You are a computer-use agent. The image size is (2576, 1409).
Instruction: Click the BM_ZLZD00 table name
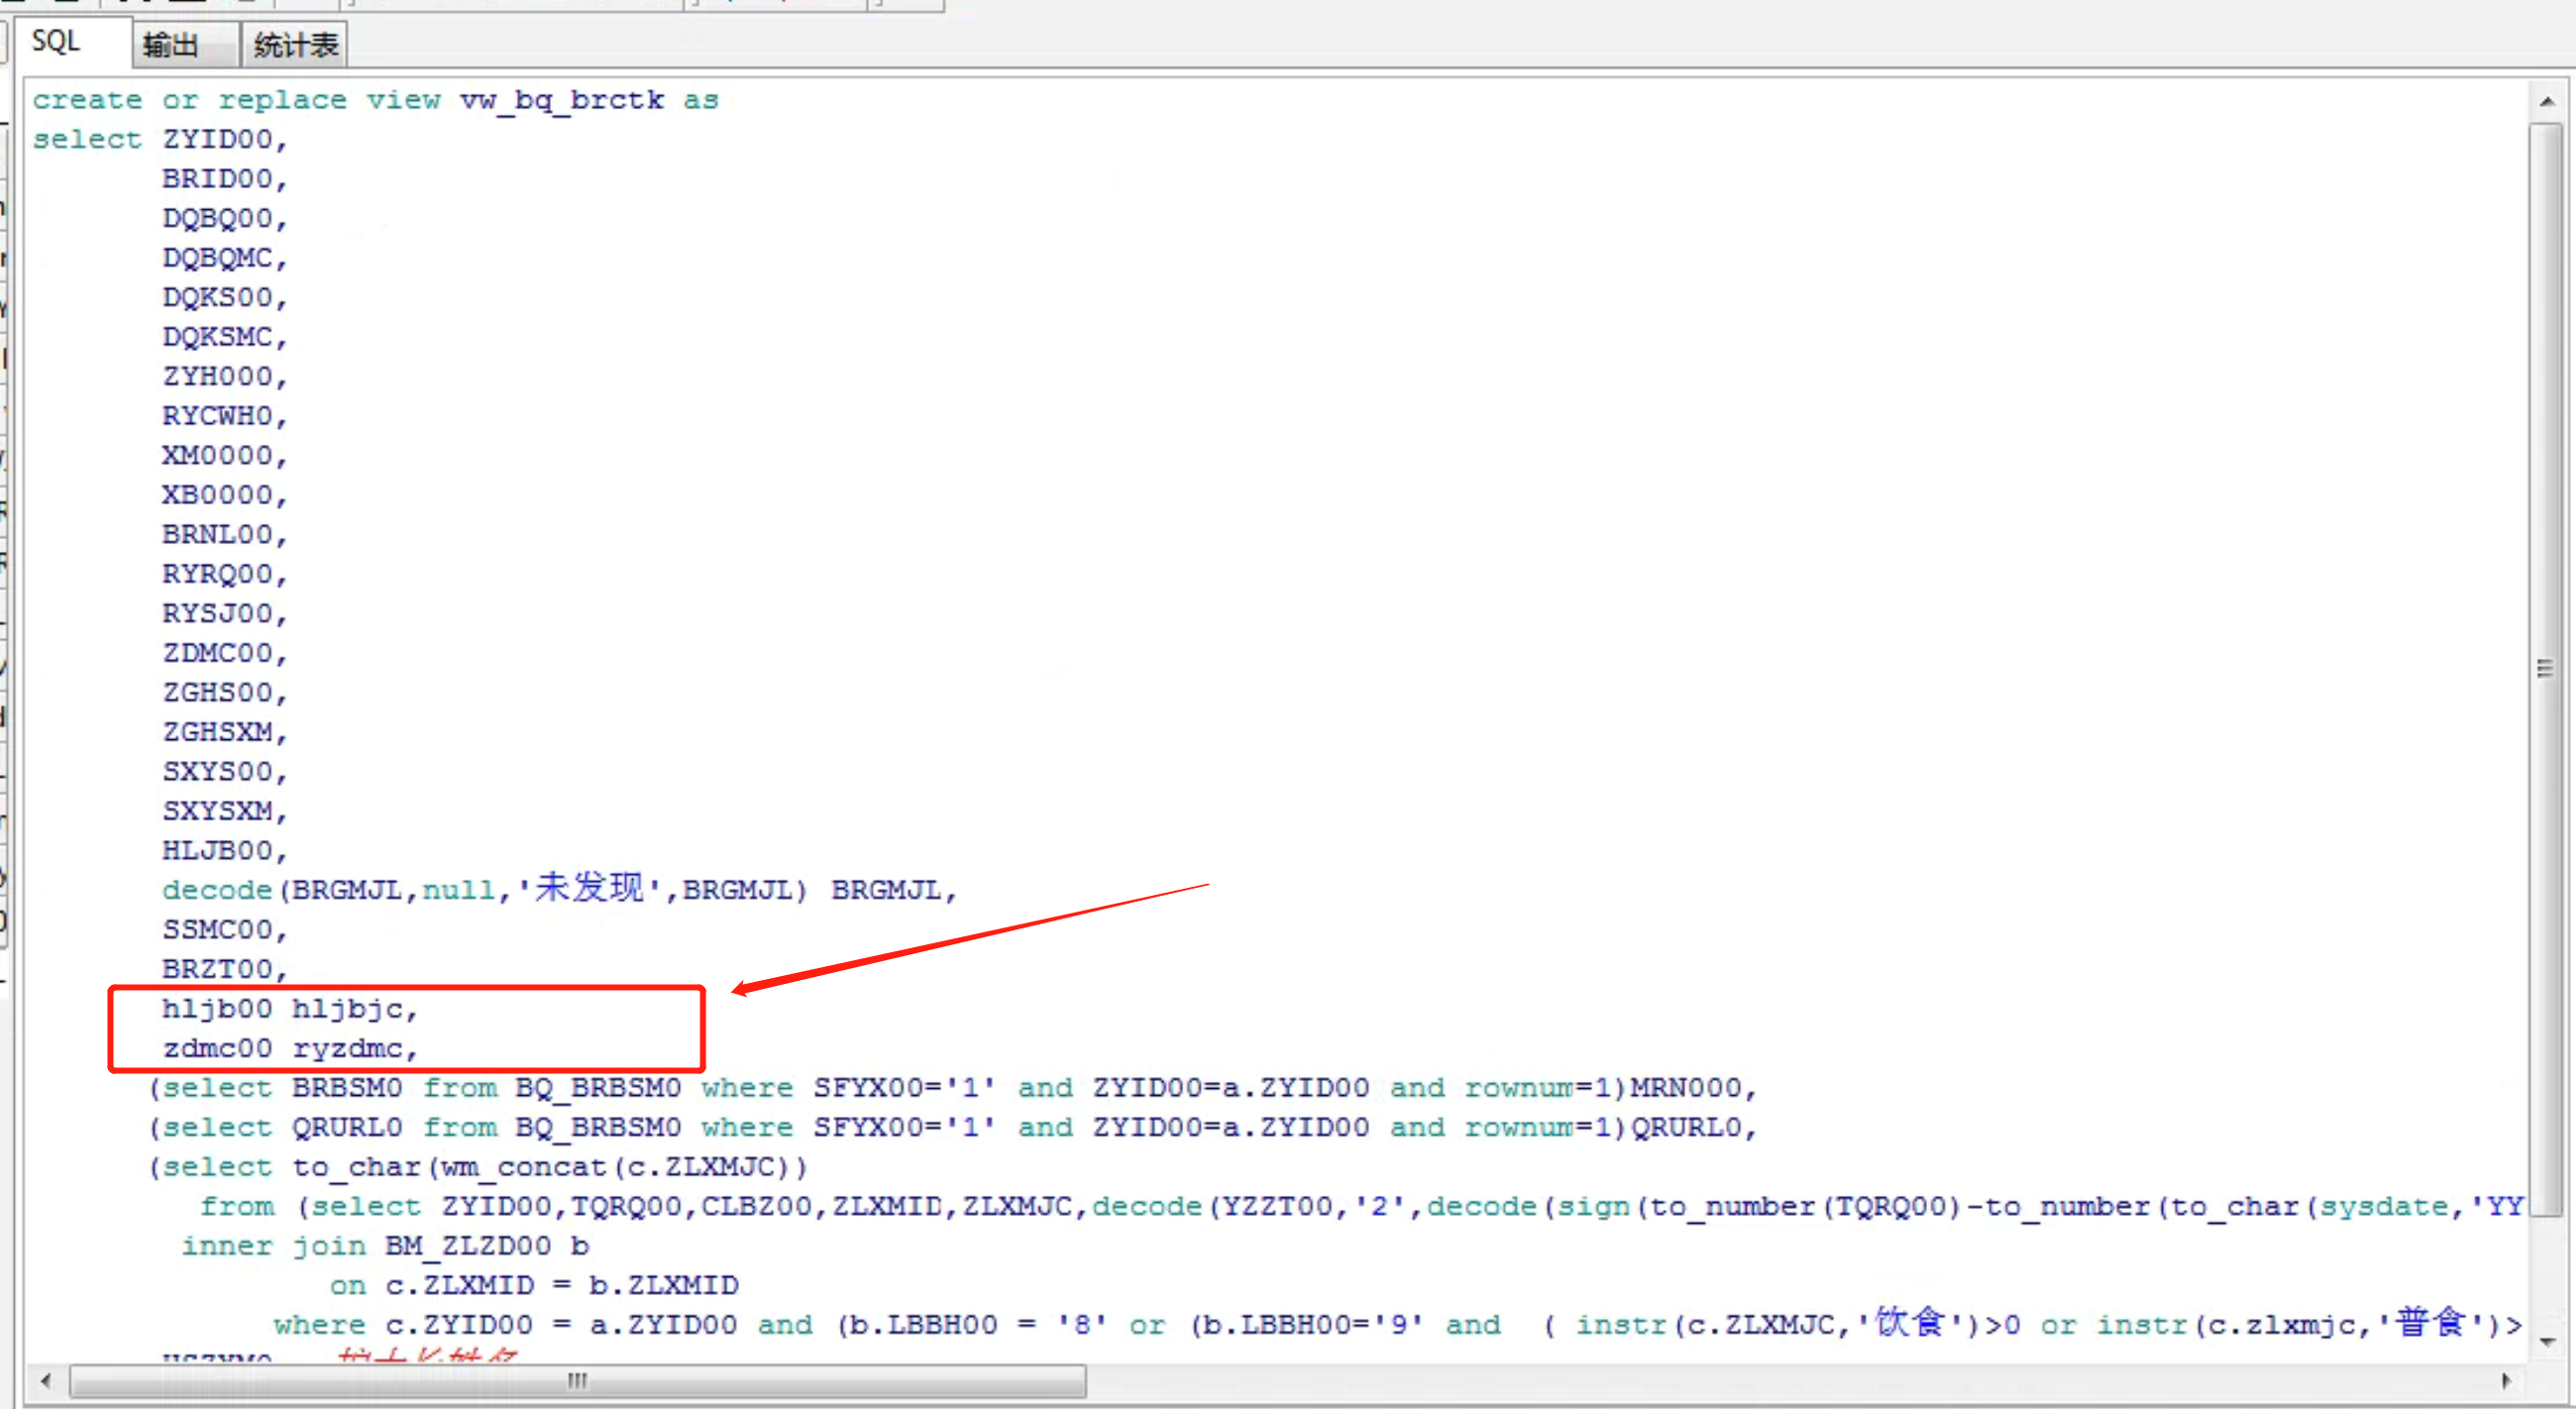[x=467, y=1246]
